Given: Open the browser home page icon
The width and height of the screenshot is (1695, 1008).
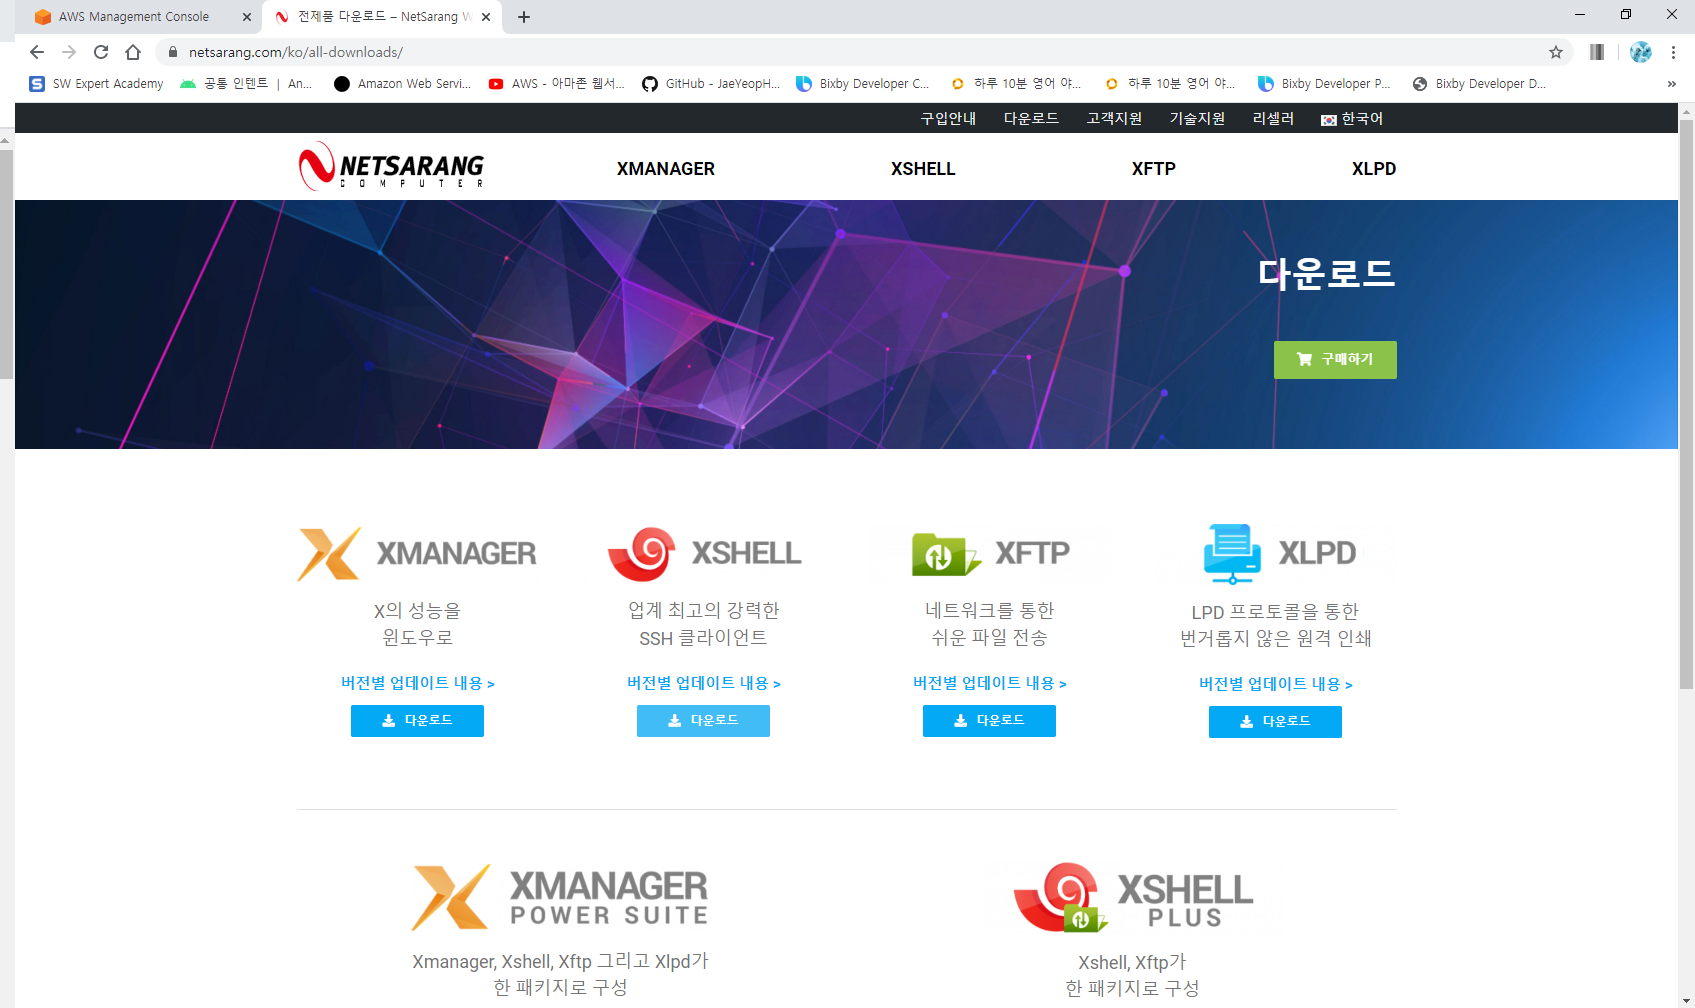Looking at the screenshot, I should coord(133,52).
